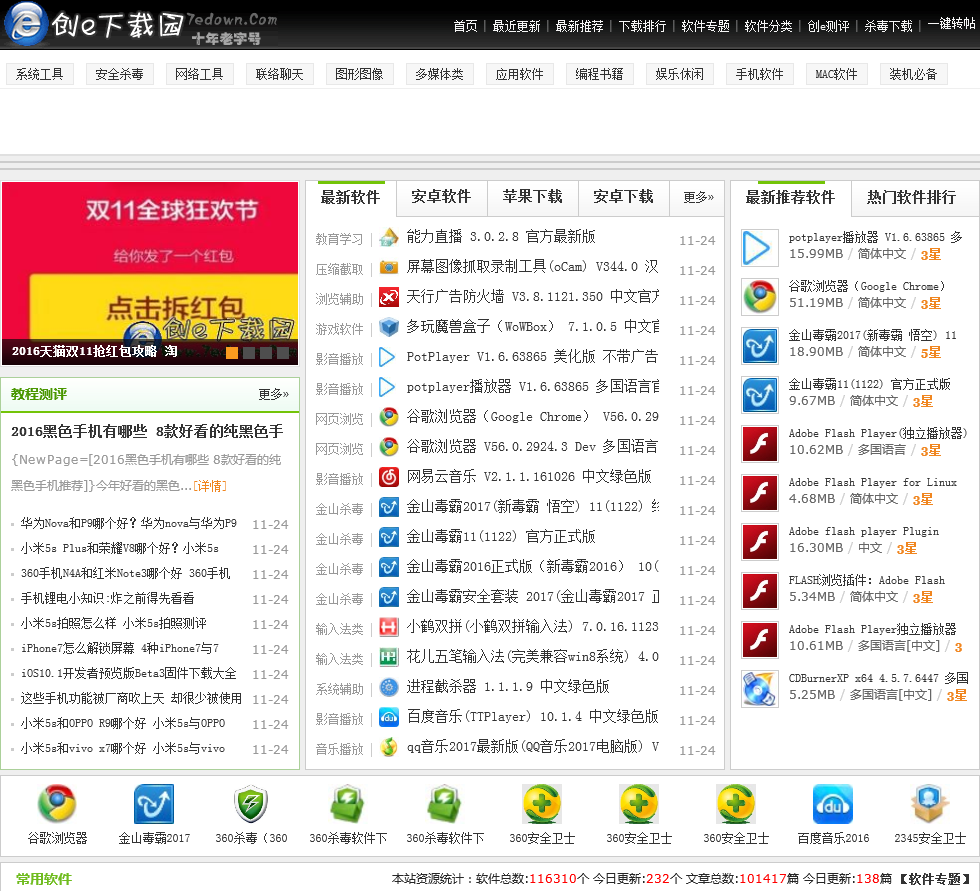Viewport: 980px width, 891px height.
Task: Open 一键转帖 in top navigation
Action: click(x=951, y=24)
